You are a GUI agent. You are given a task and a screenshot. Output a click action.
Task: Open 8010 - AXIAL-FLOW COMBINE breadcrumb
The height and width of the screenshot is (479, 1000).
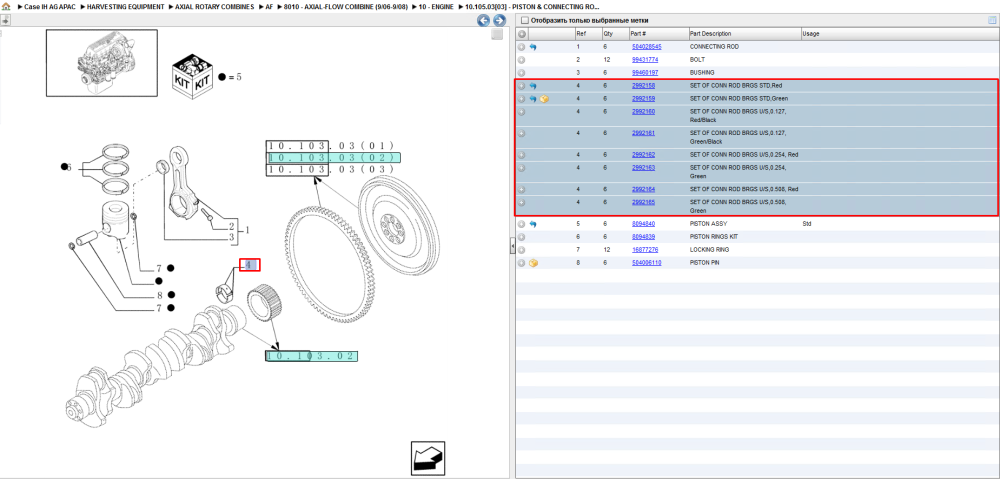pyautogui.click(x=346, y=6)
